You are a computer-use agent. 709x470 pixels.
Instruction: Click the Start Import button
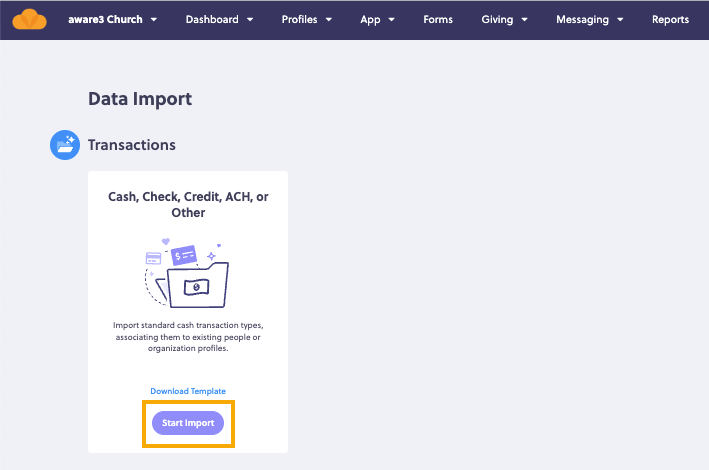point(188,423)
